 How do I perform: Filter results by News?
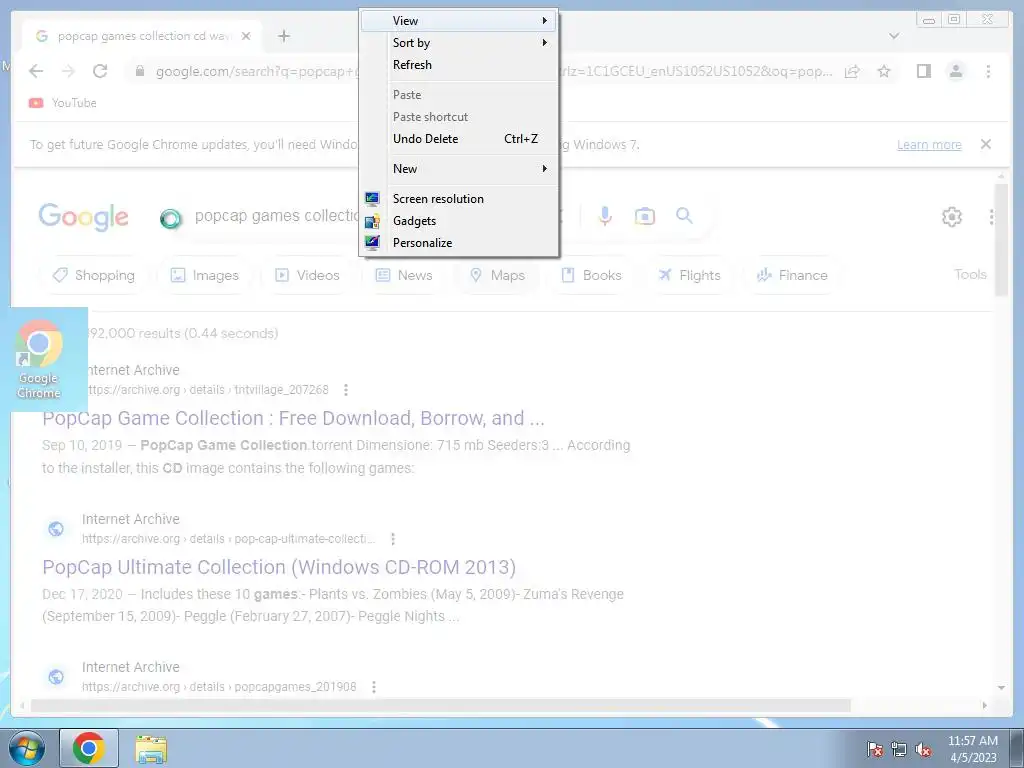404,275
